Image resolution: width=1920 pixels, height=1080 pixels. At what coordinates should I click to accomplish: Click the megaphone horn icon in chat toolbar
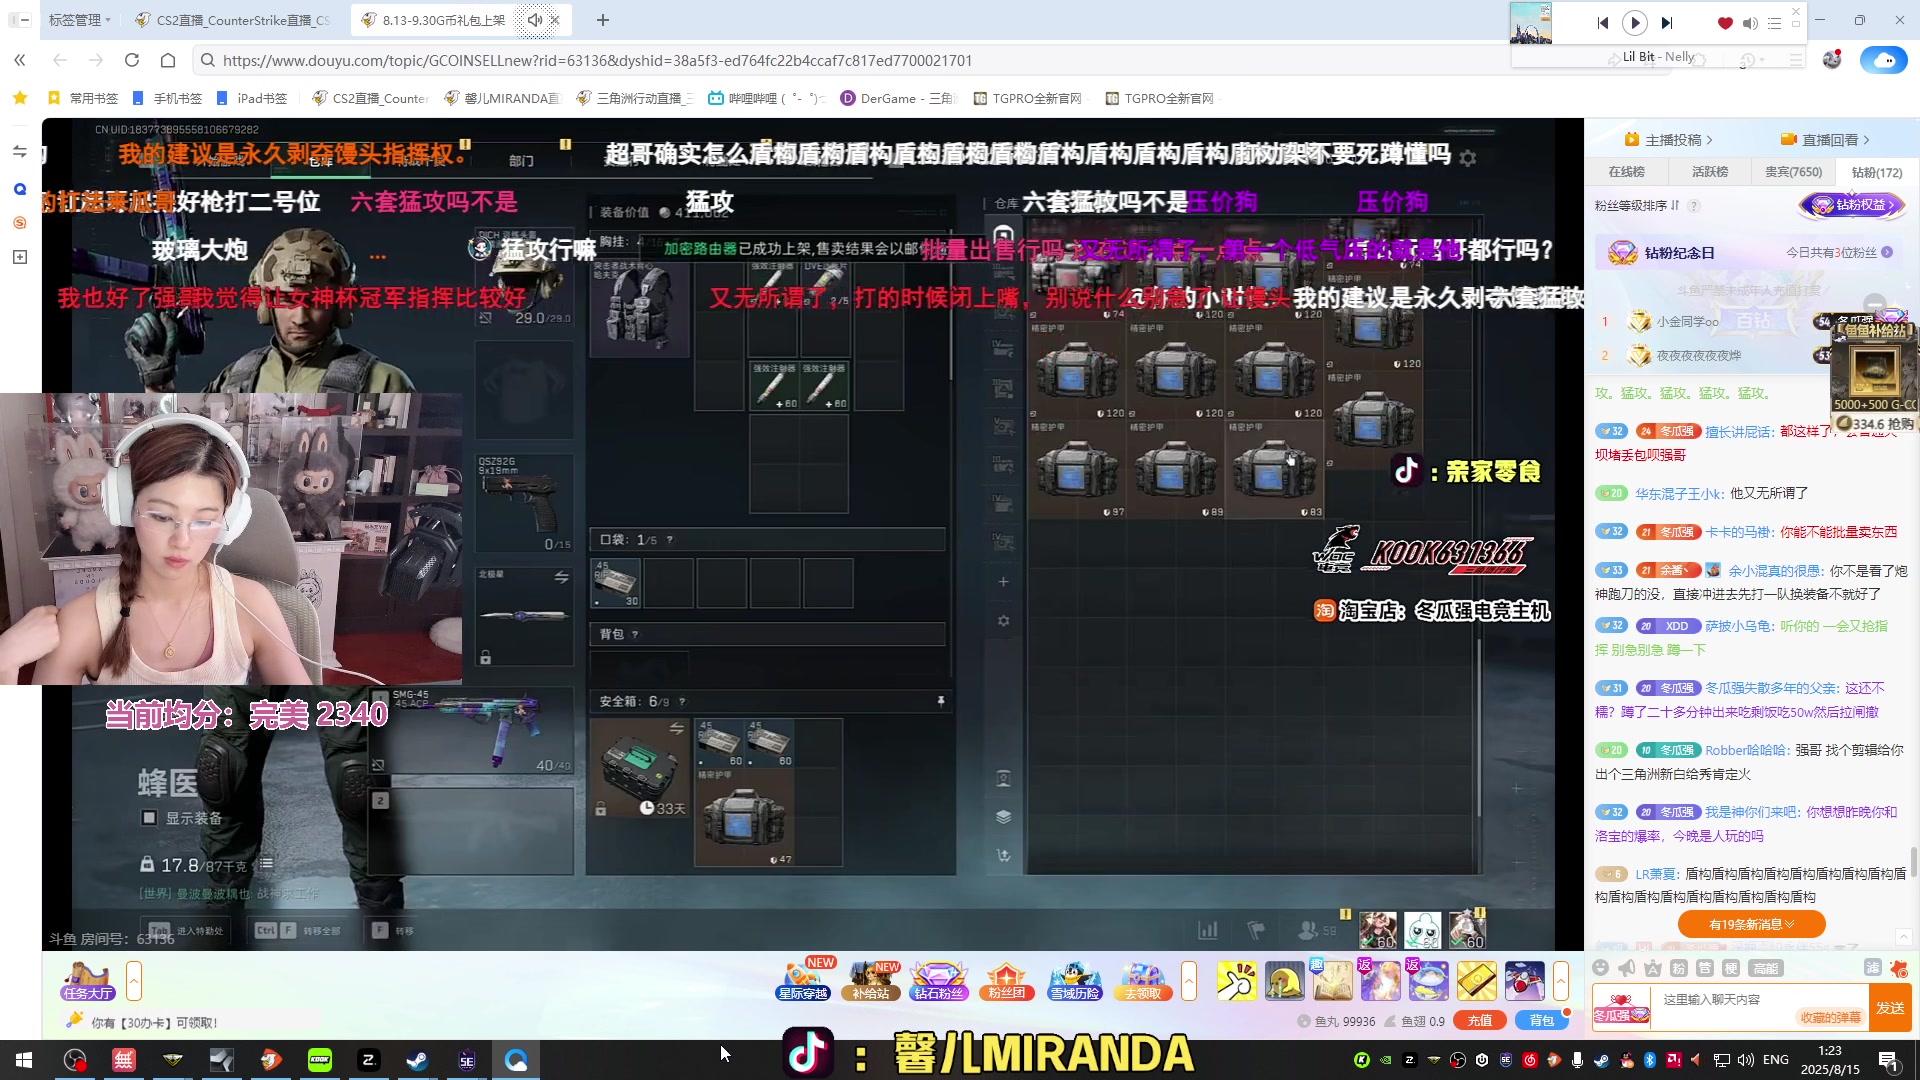point(1627,968)
